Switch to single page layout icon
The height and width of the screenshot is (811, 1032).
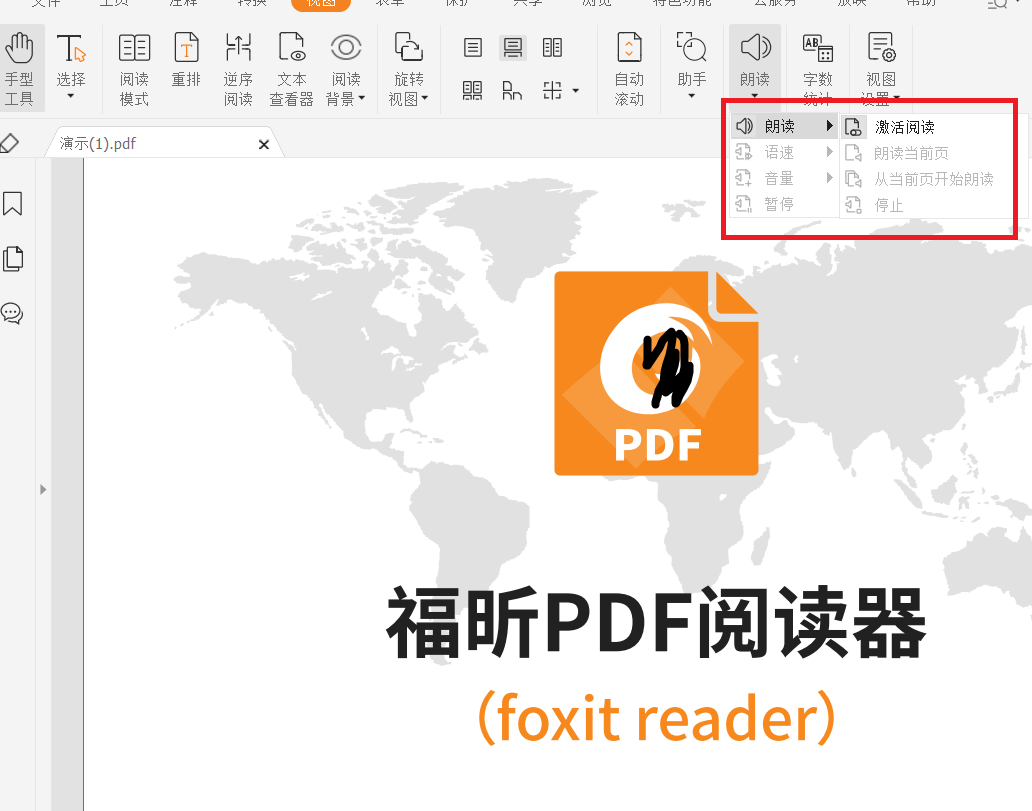473,47
